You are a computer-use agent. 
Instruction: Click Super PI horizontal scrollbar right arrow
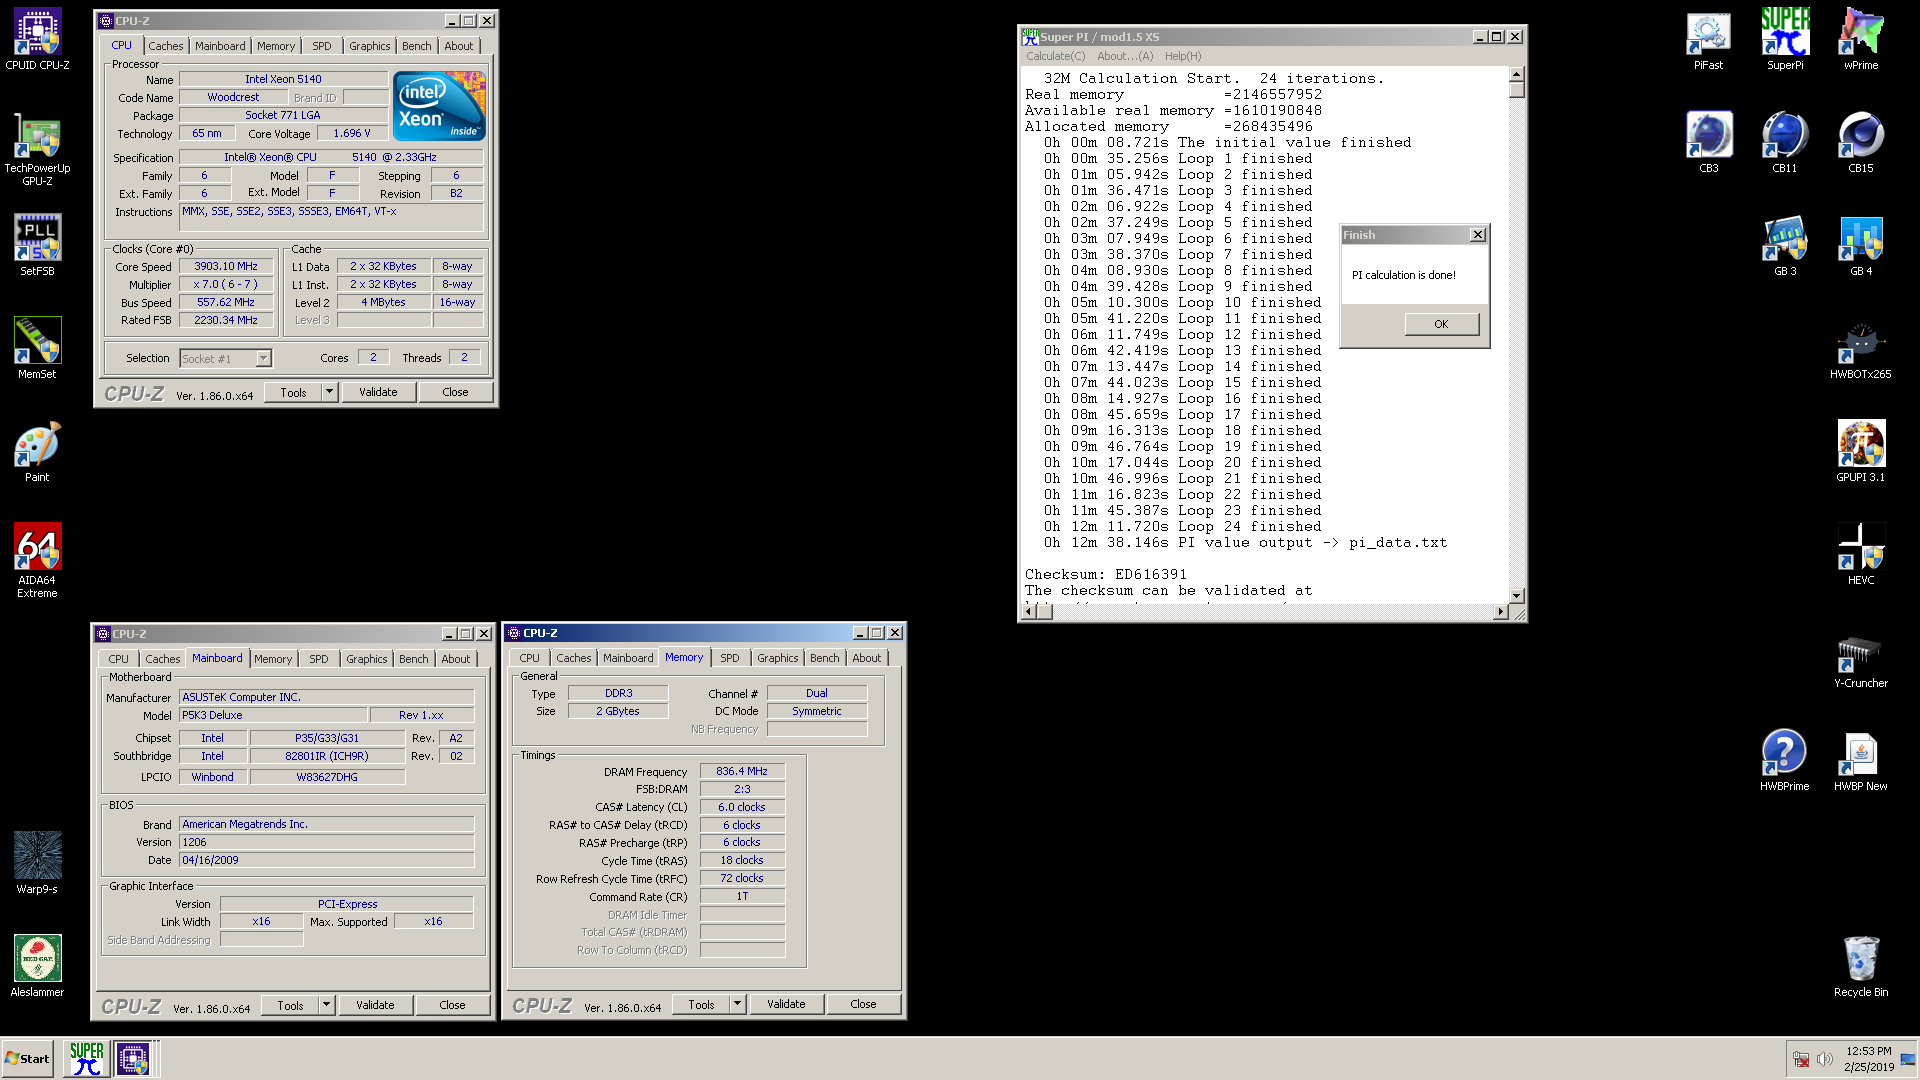1500,612
